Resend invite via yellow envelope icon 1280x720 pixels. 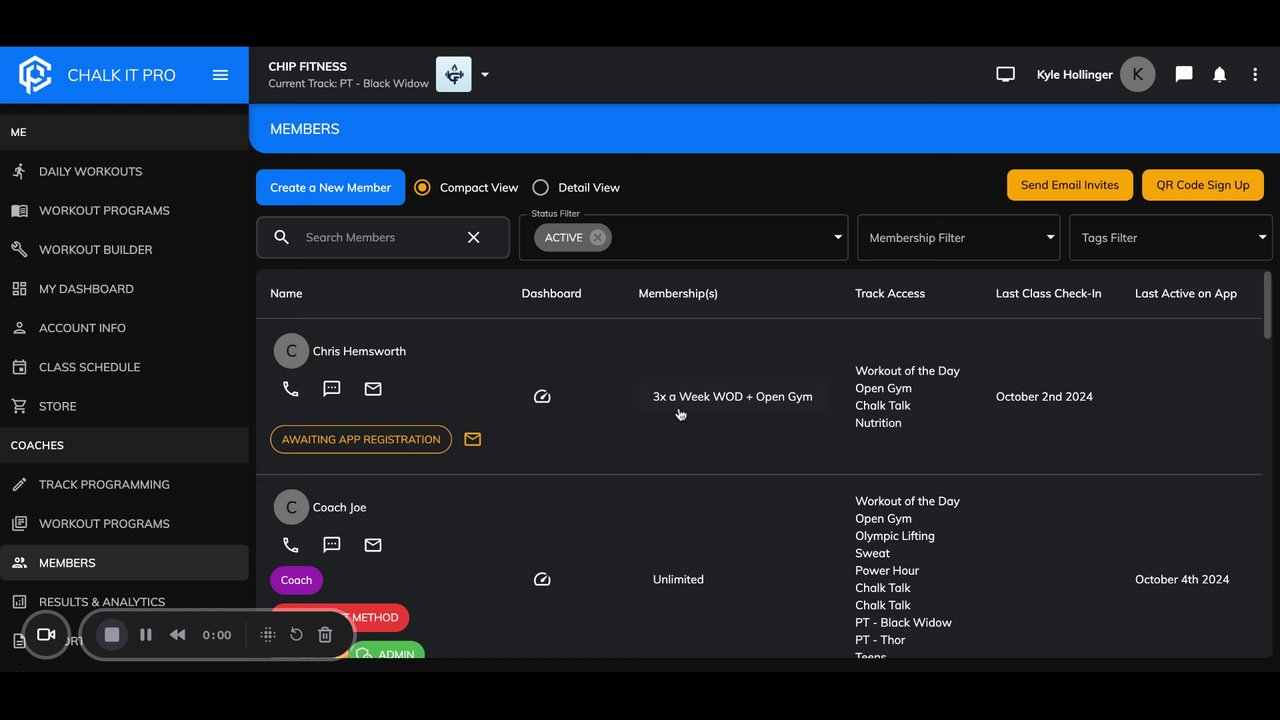[473, 439]
